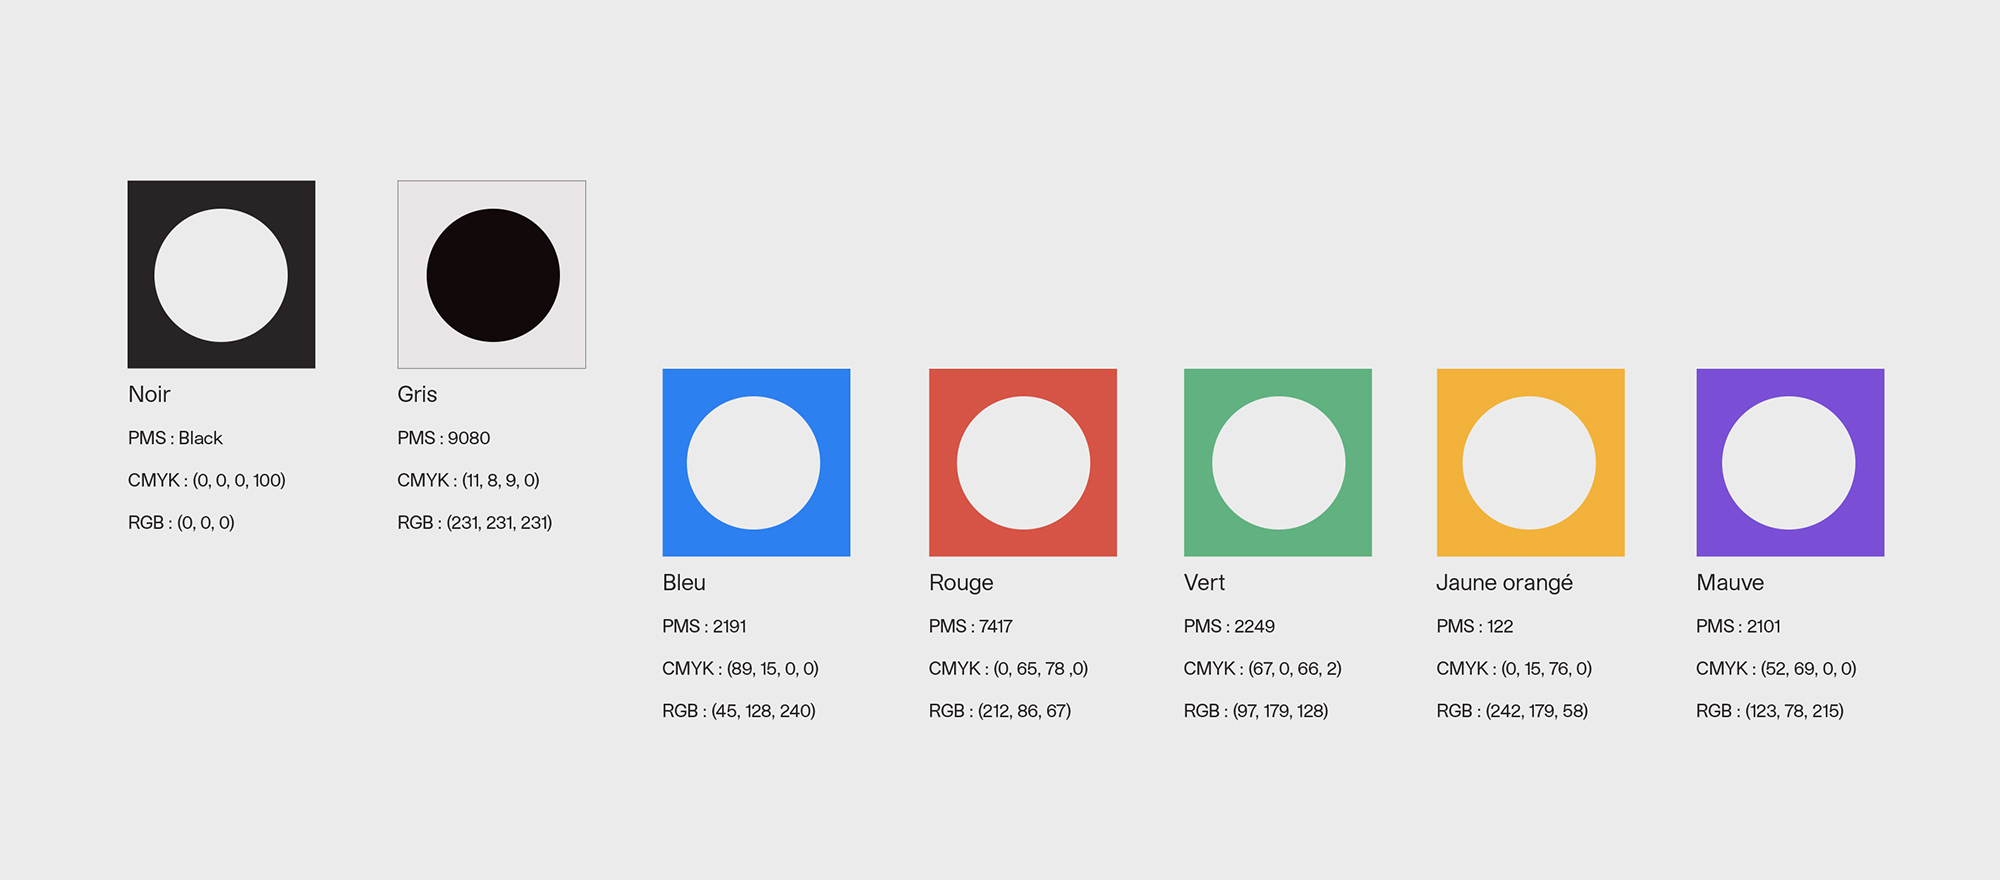Select RGB value (45, 128, 240)

click(x=738, y=710)
